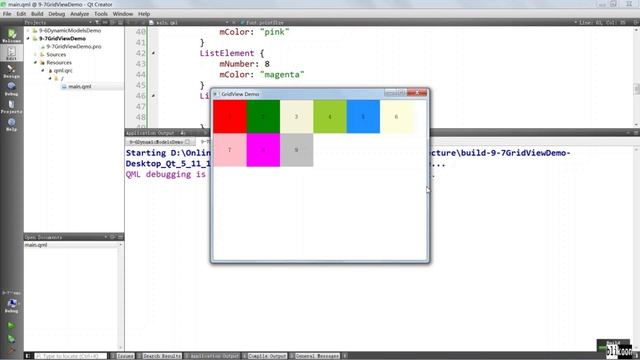
Task: Expand the Sources folder
Action: (x=36, y=54)
